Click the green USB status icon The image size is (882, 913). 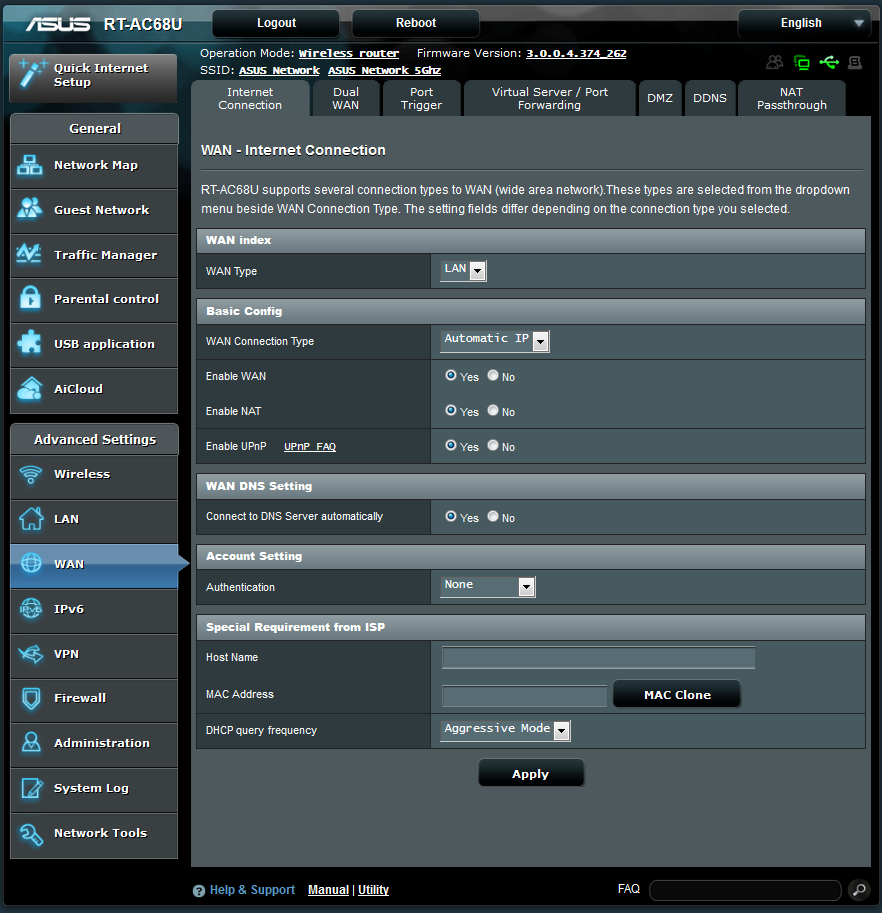(x=829, y=62)
